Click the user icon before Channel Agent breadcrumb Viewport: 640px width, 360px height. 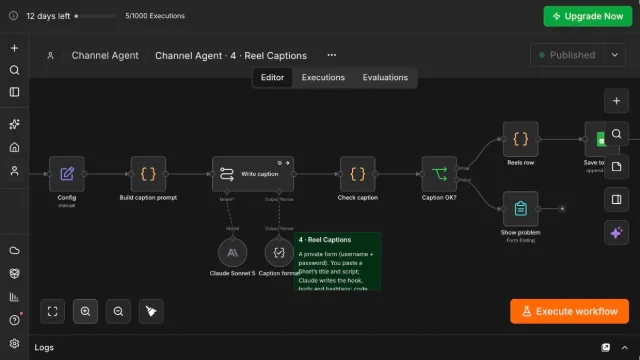click(x=50, y=56)
